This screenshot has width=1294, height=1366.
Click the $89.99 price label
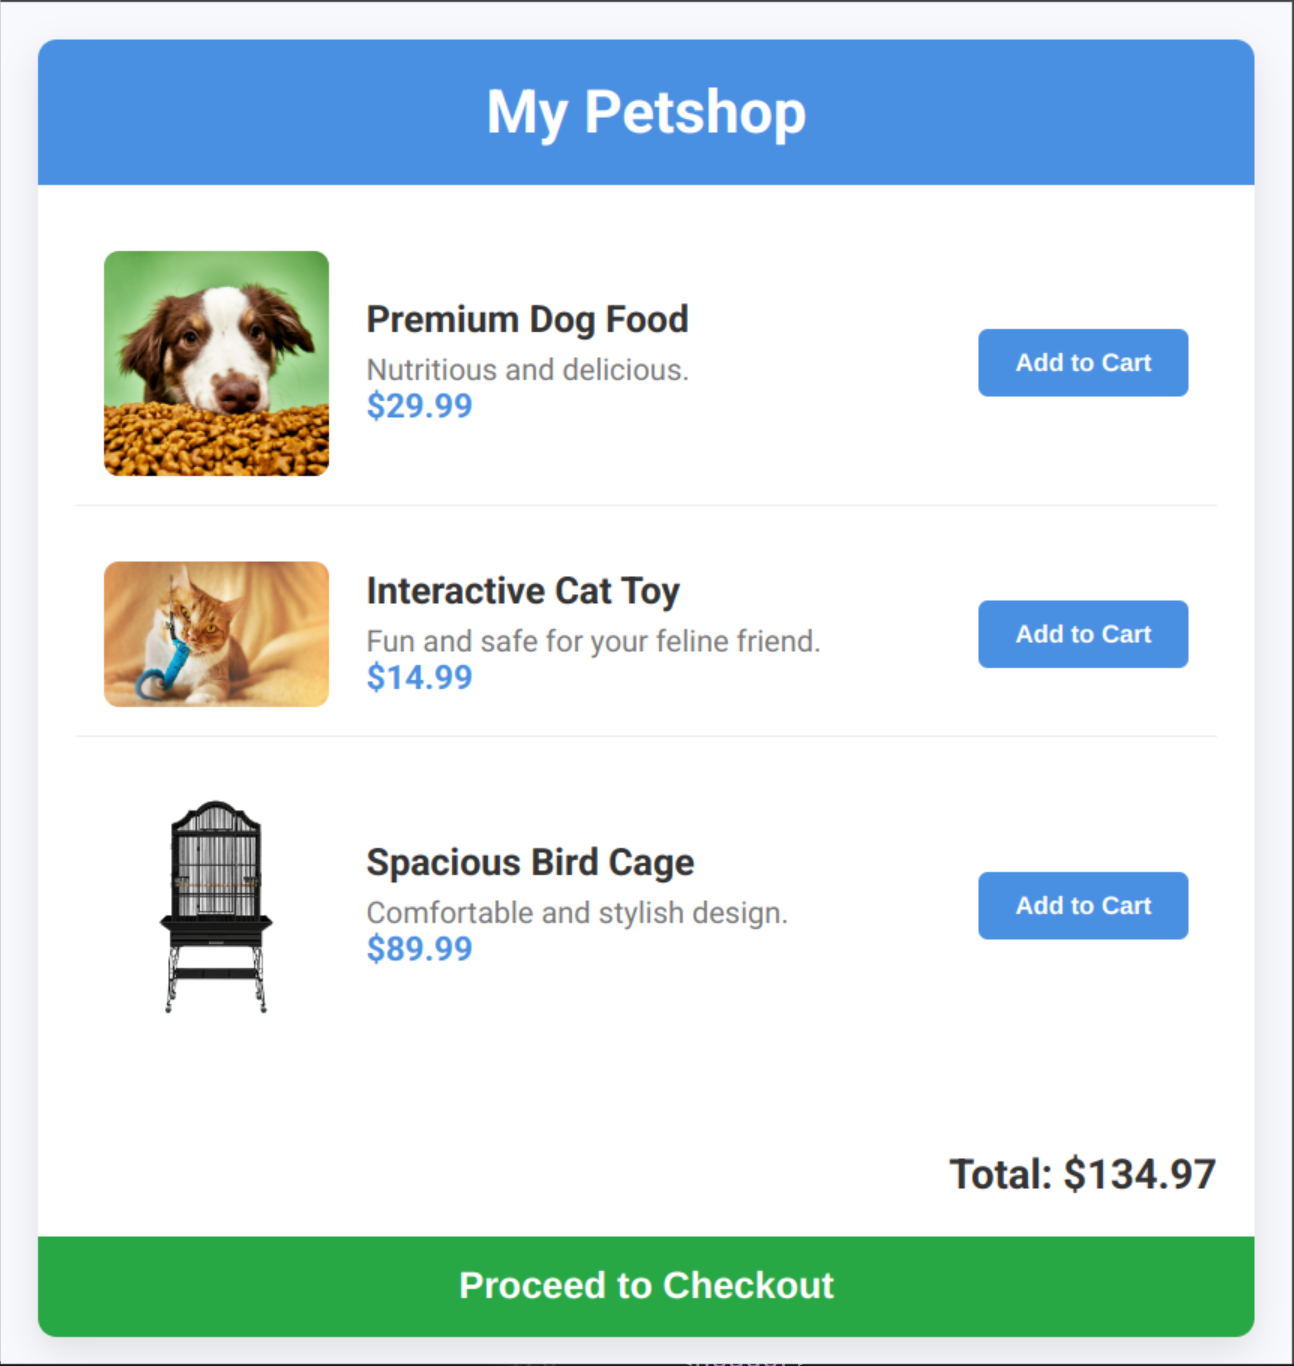pyautogui.click(x=419, y=949)
